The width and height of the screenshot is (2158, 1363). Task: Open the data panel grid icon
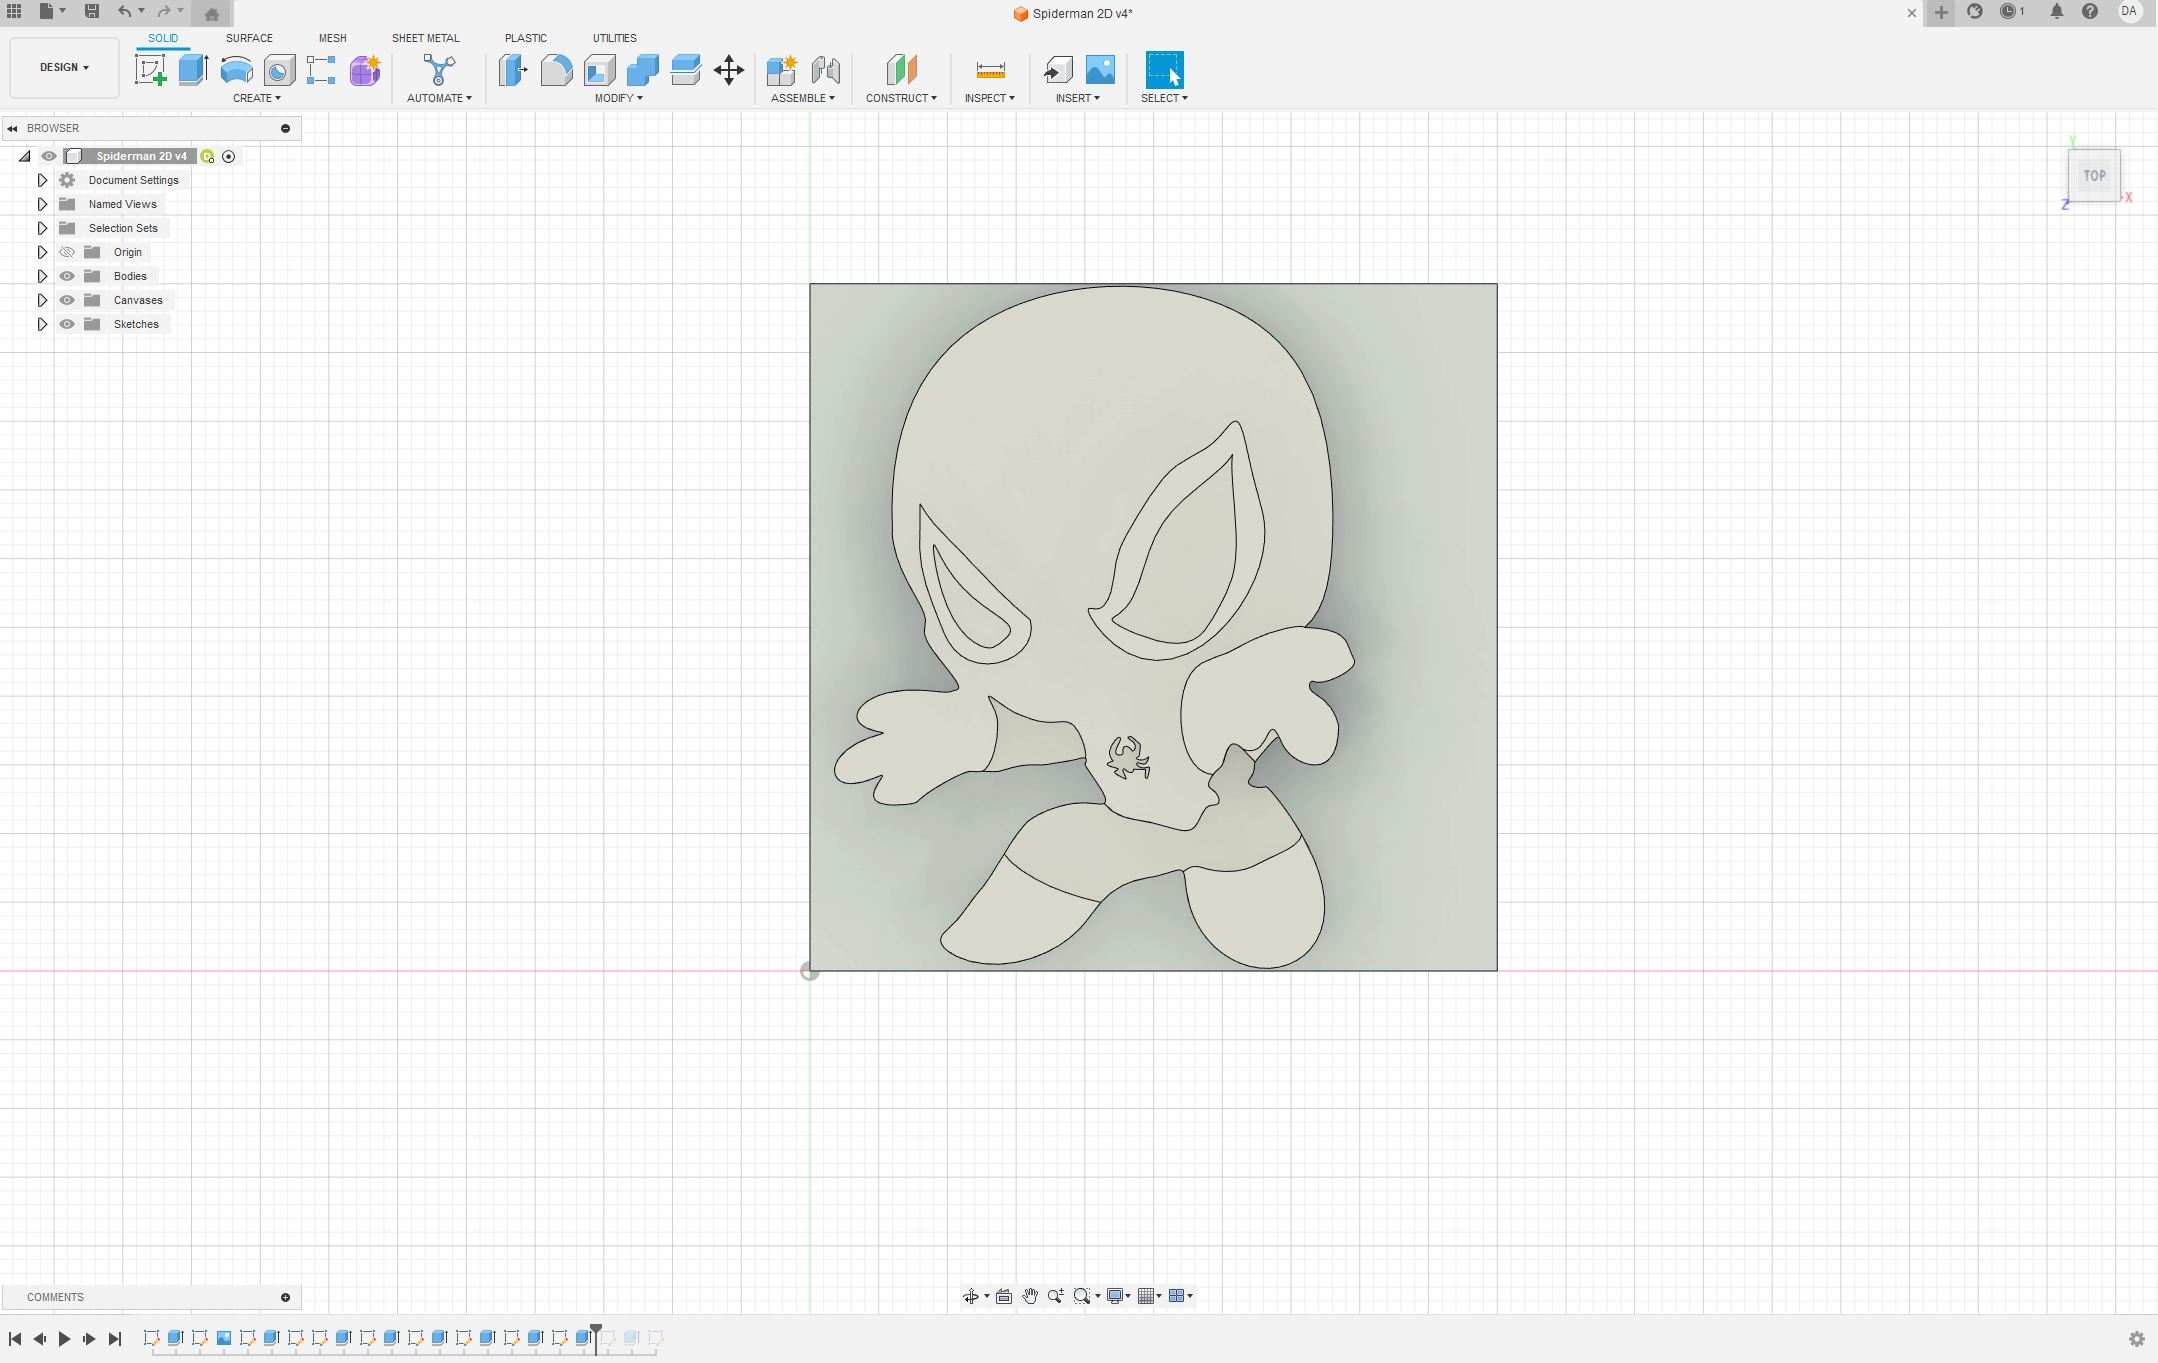14,11
